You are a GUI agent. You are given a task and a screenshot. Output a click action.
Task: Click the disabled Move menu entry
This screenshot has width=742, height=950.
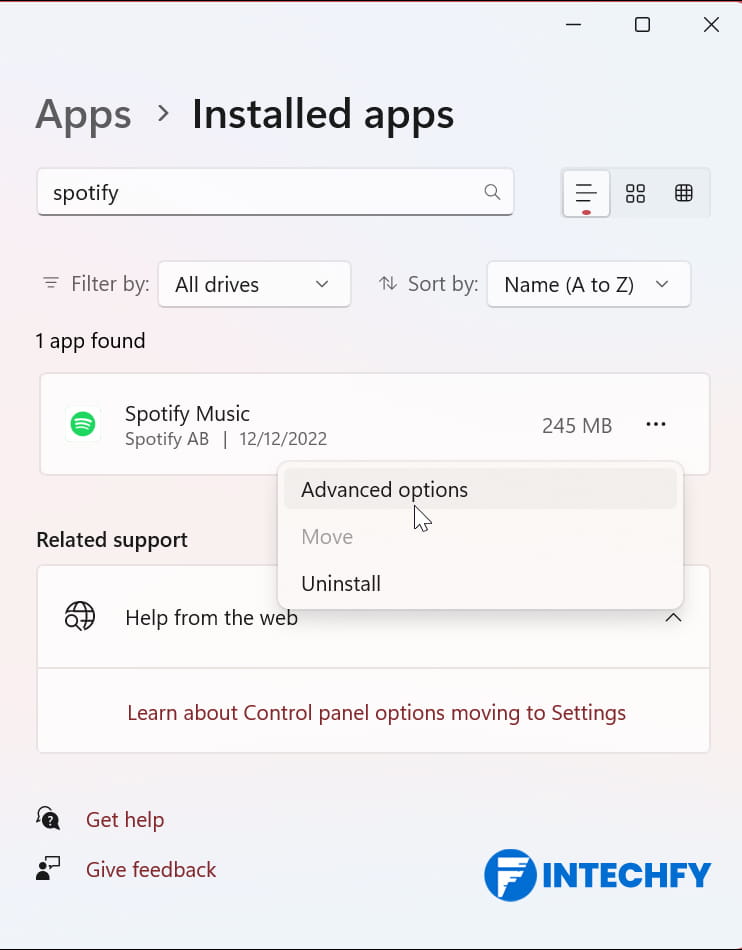(x=480, y=536)
